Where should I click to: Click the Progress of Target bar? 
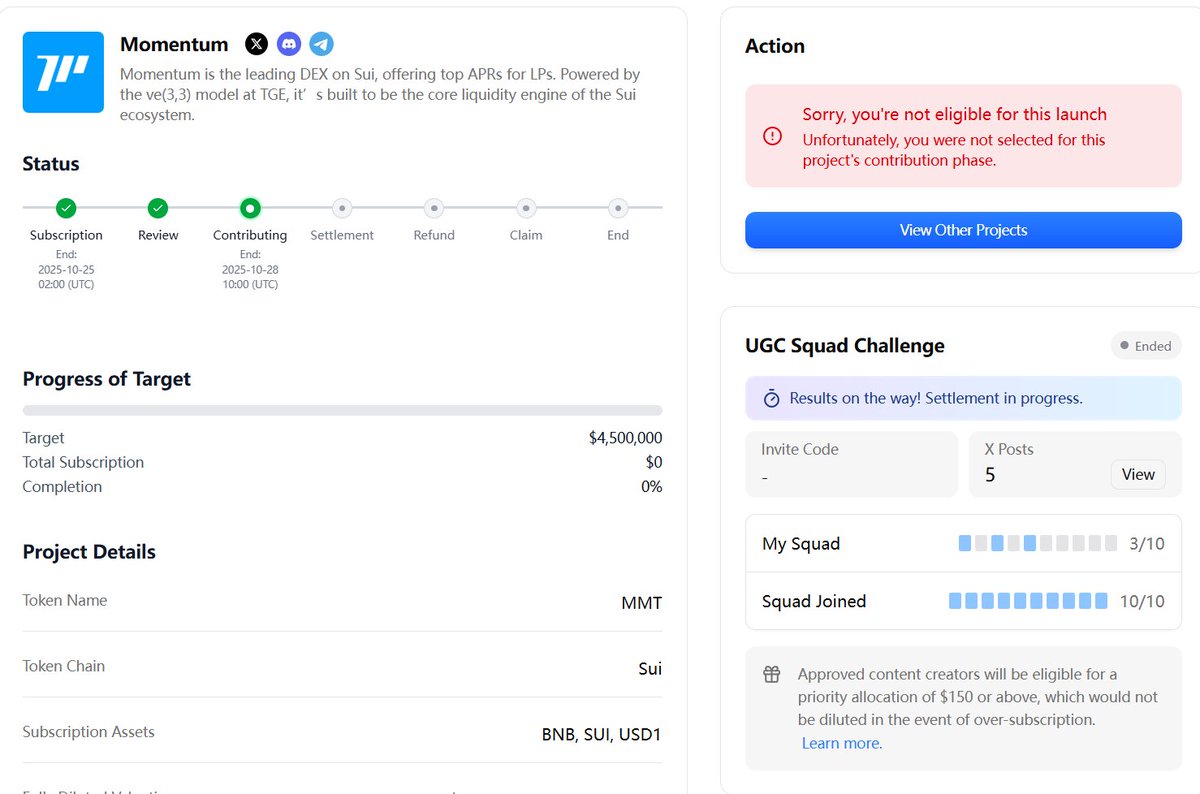[342, 410]
